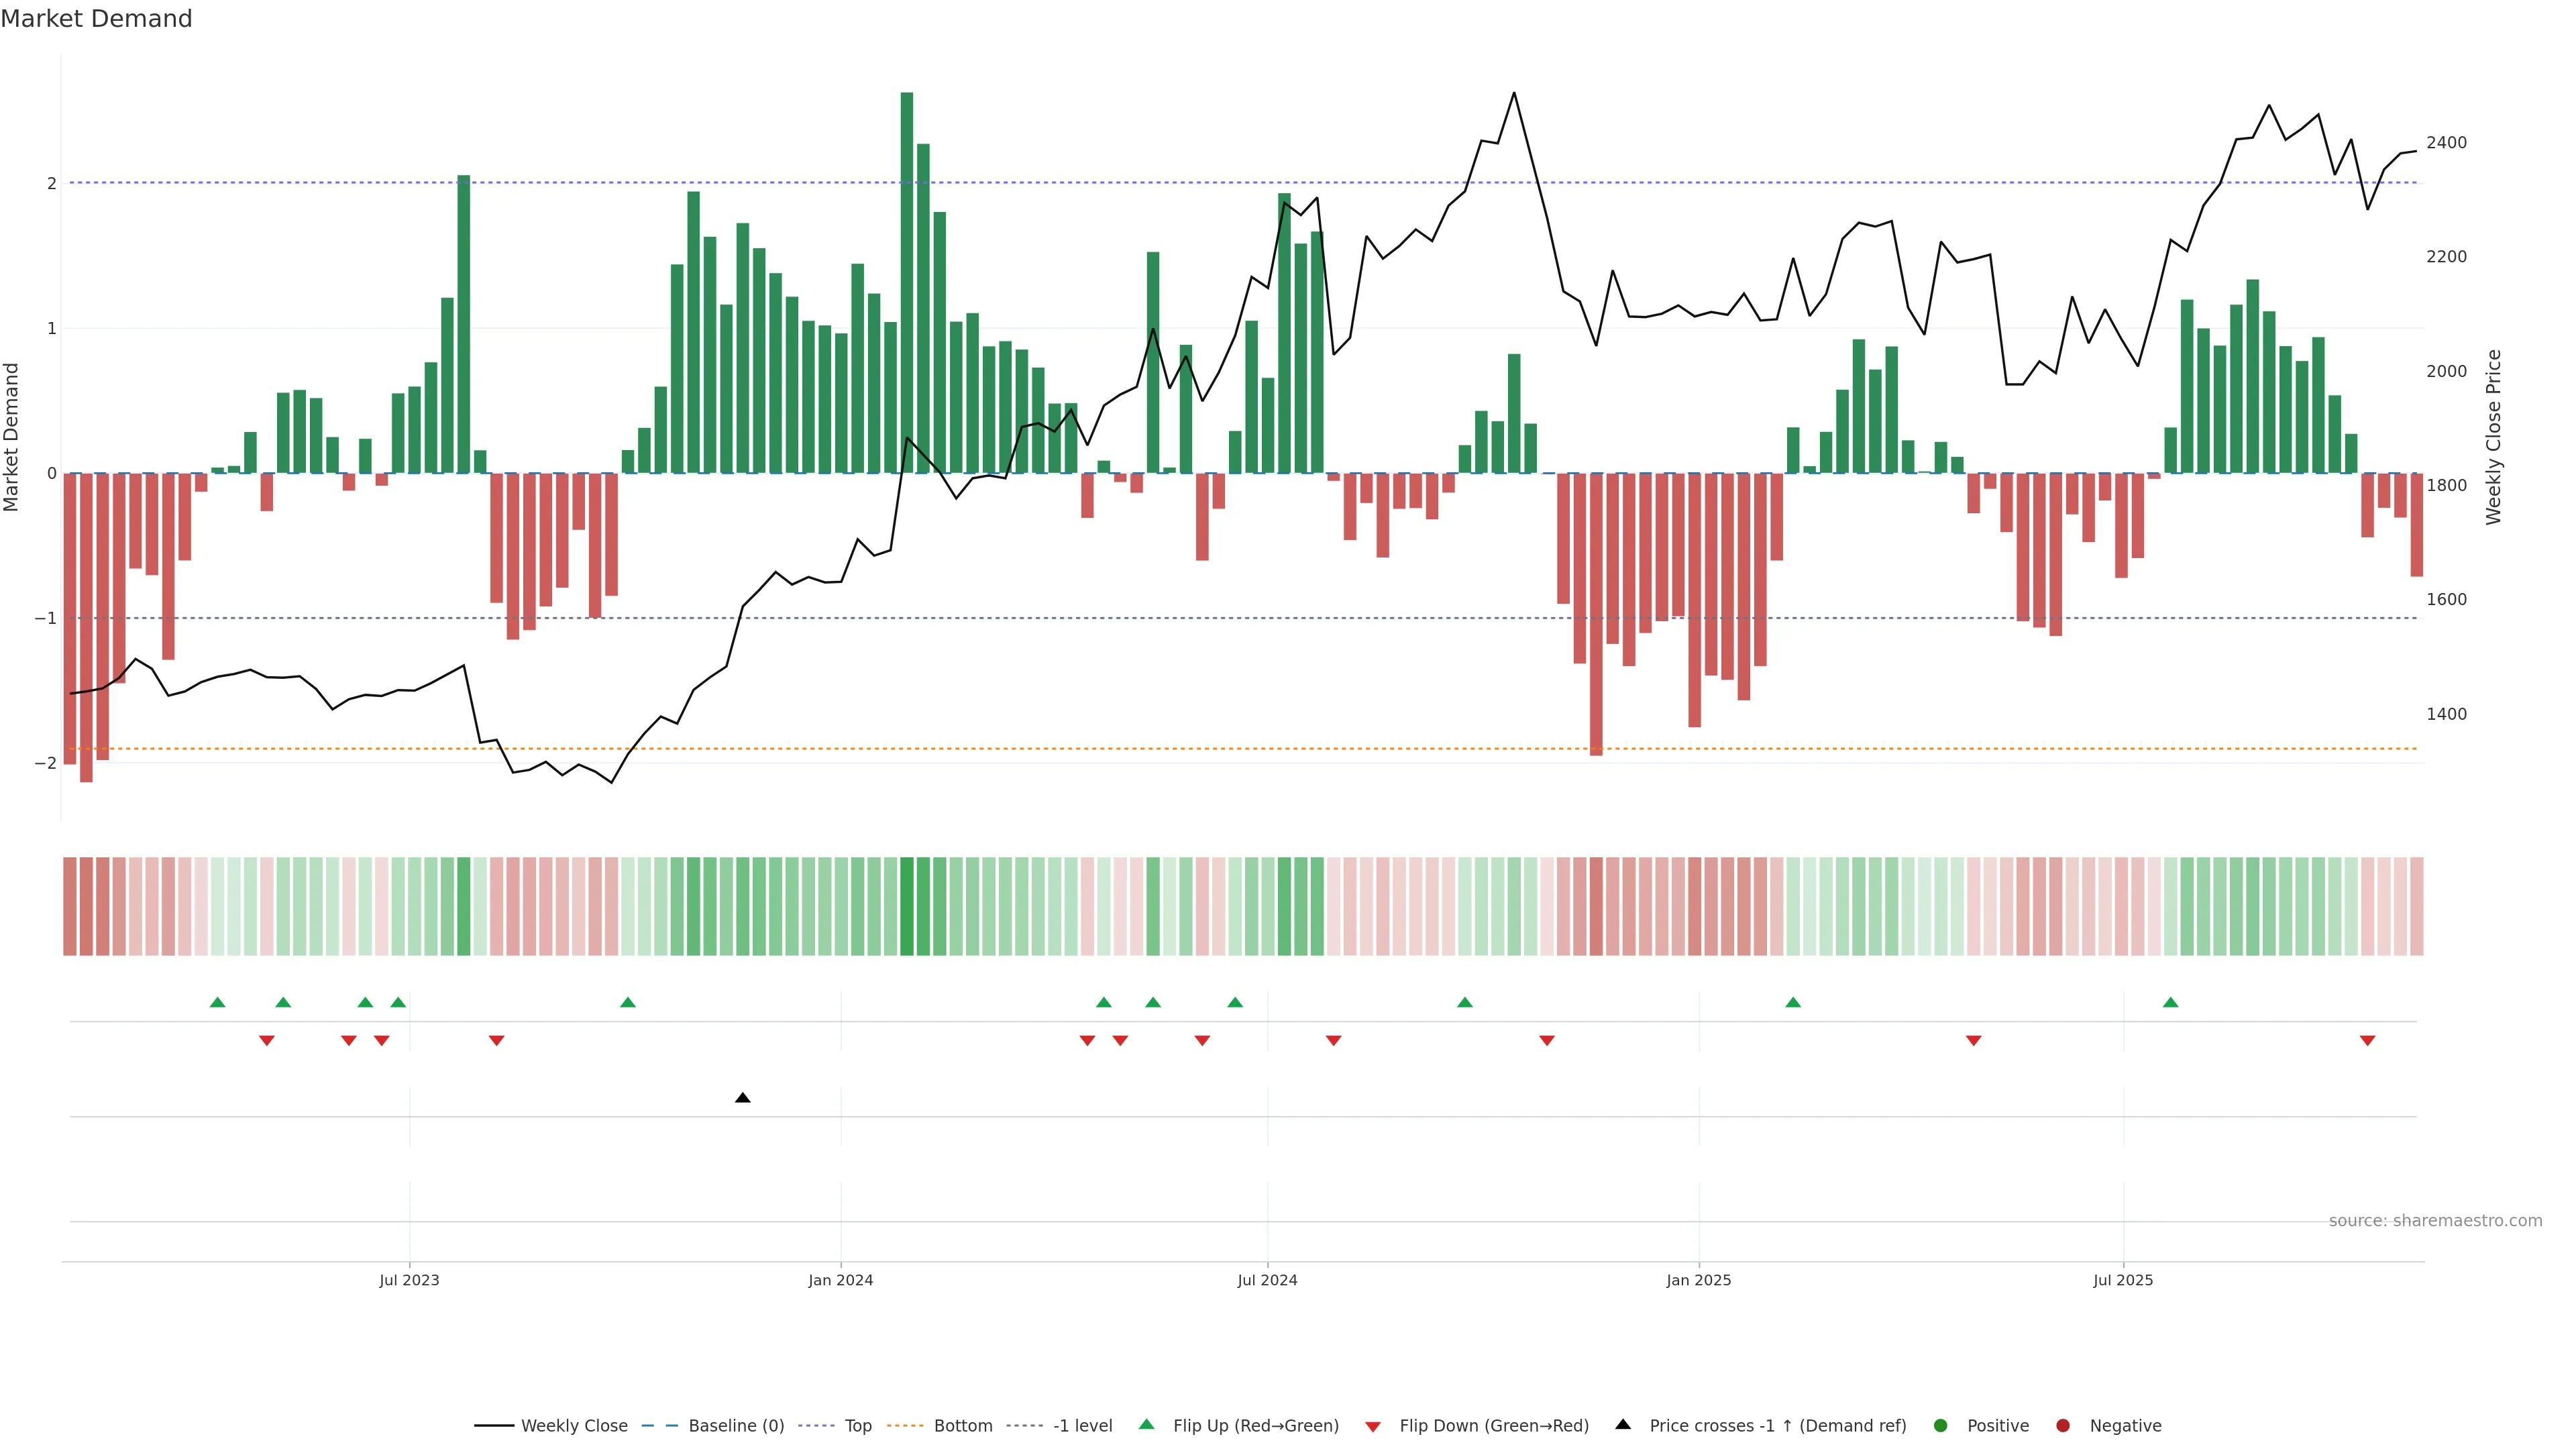Click the leftmost red Flip Down triangle marker
Viewport: 2576px width, 1449px height.
(266, 1040)
